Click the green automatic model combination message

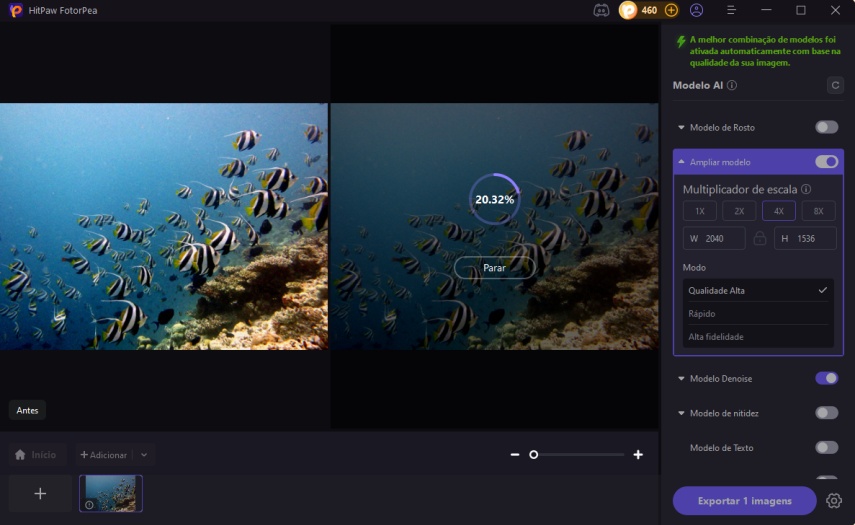[765, 51]
